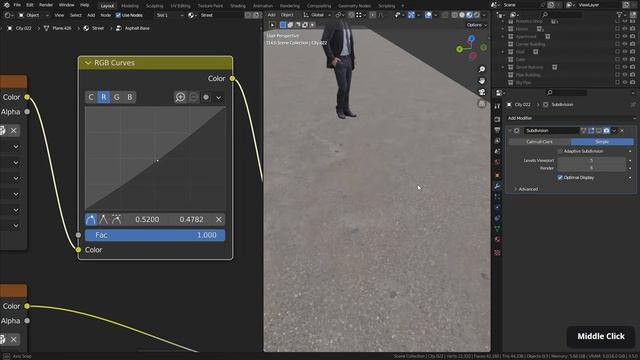
Task: Select rendered viewport shading mode
Action: [x=477, y=15]
